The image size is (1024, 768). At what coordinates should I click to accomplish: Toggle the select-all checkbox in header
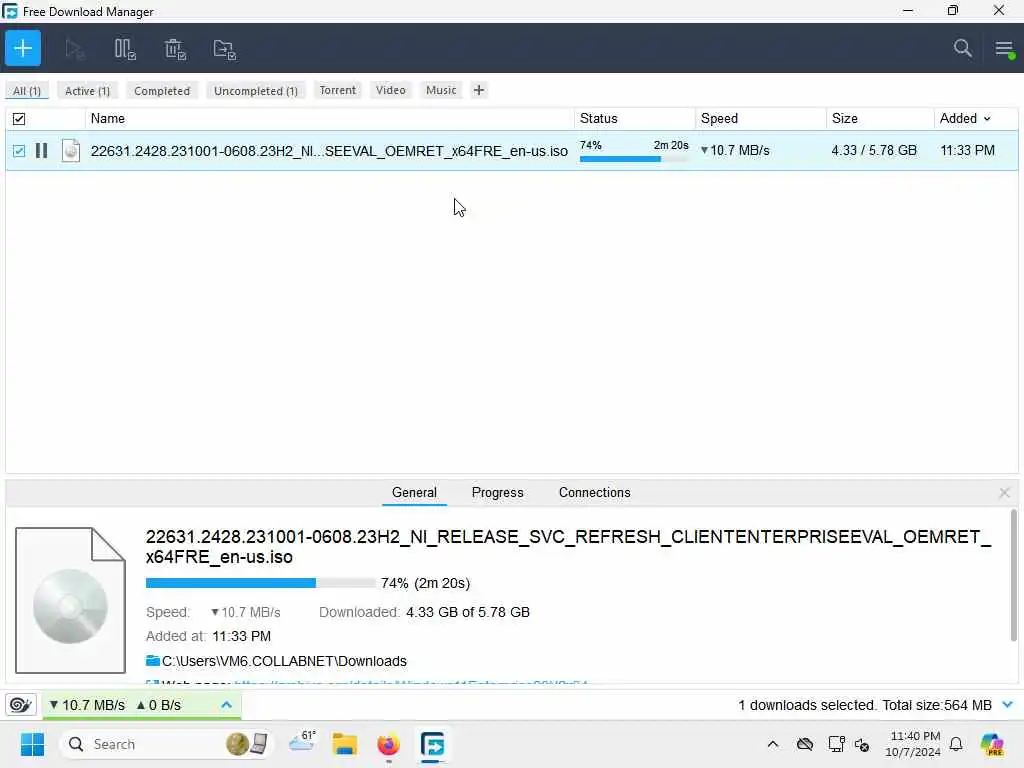coord(19,119)
